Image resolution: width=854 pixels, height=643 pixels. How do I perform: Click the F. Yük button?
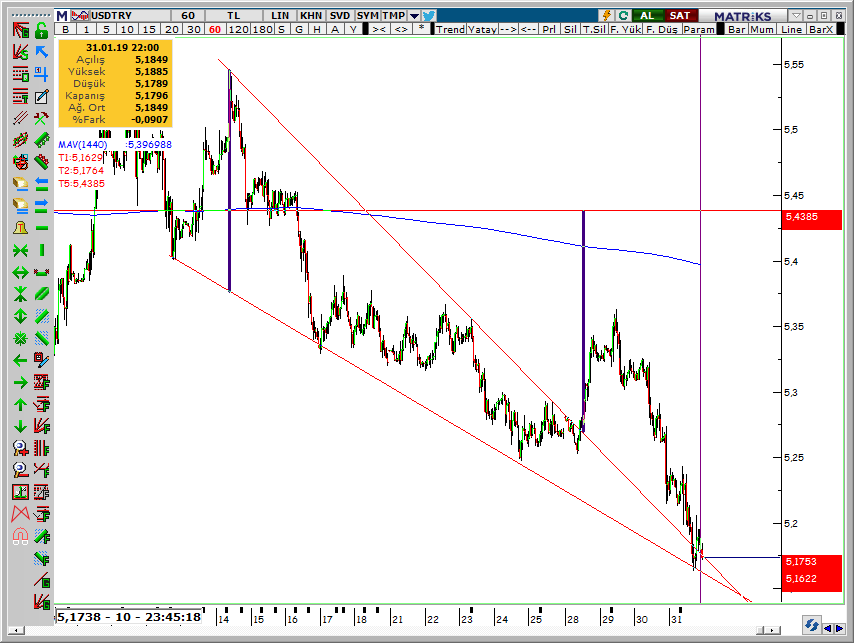coord(626,29)
